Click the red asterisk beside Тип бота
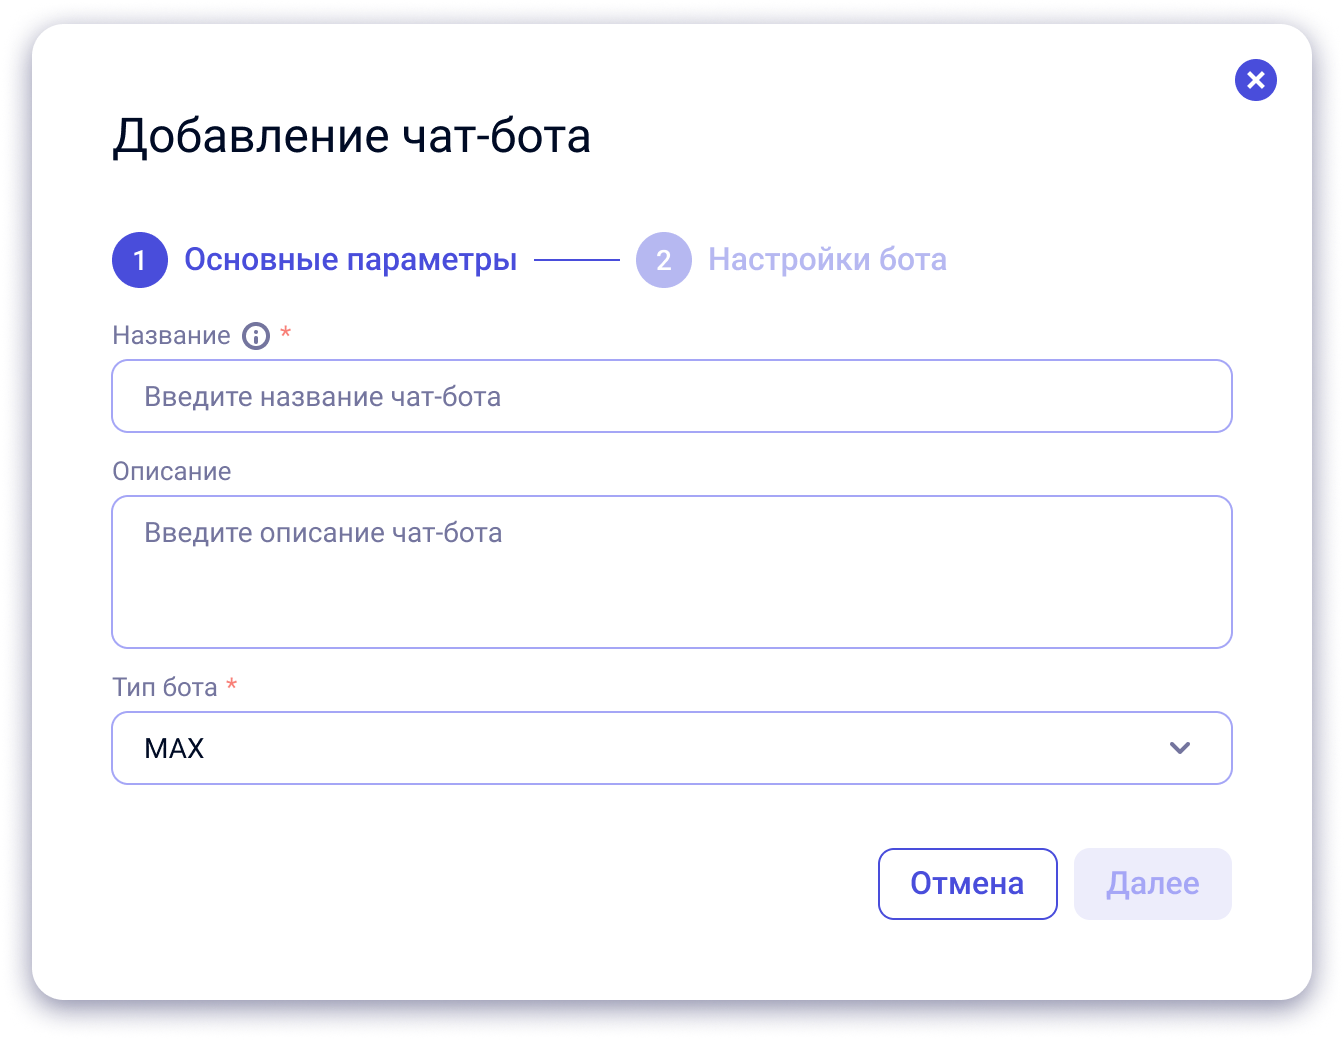 [x=232, y=685]
